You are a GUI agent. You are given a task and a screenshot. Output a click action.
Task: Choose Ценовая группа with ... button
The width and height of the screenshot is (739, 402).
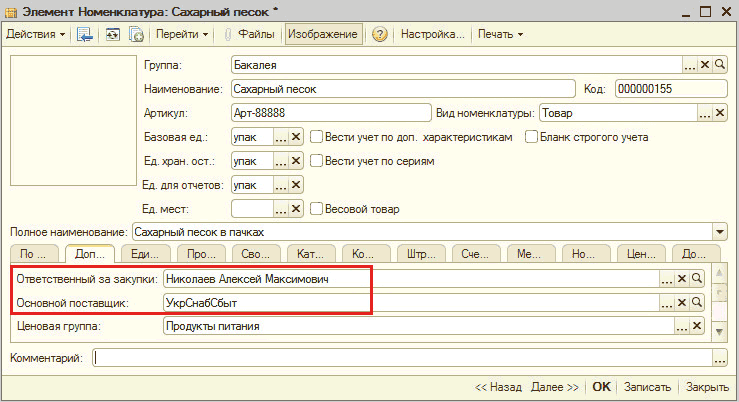pos(682,326)
